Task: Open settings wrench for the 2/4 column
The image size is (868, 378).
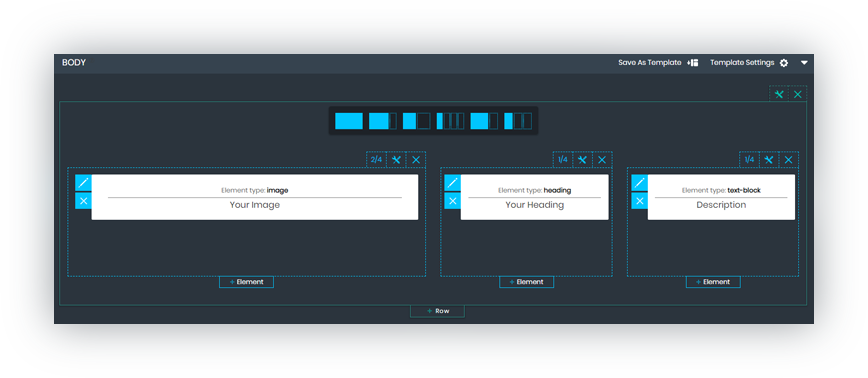Action: pos(396,159)
